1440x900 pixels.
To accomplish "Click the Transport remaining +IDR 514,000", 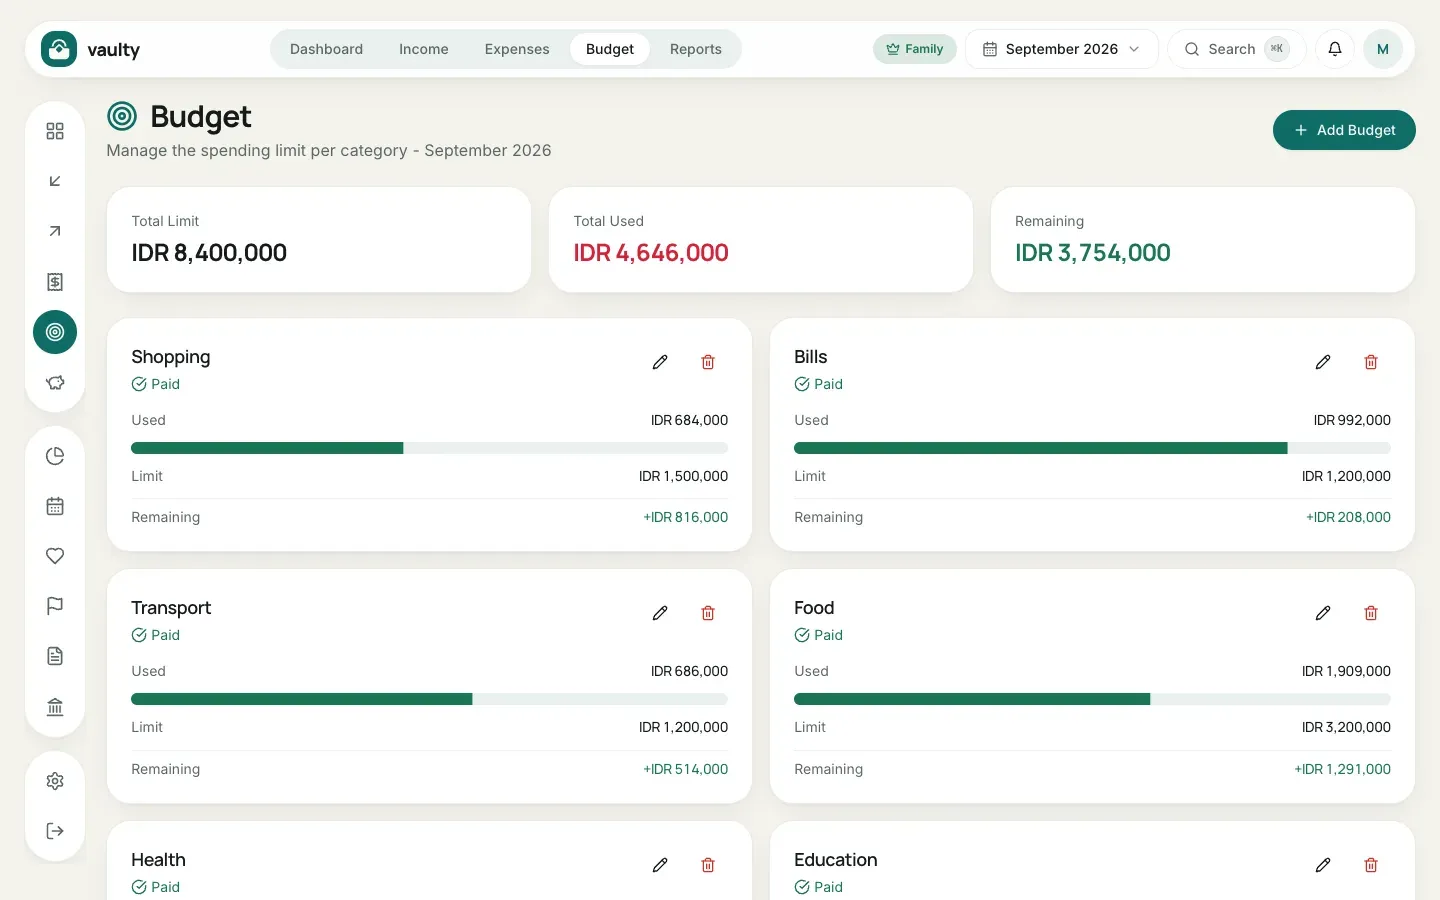I will (x=686, y=769).
